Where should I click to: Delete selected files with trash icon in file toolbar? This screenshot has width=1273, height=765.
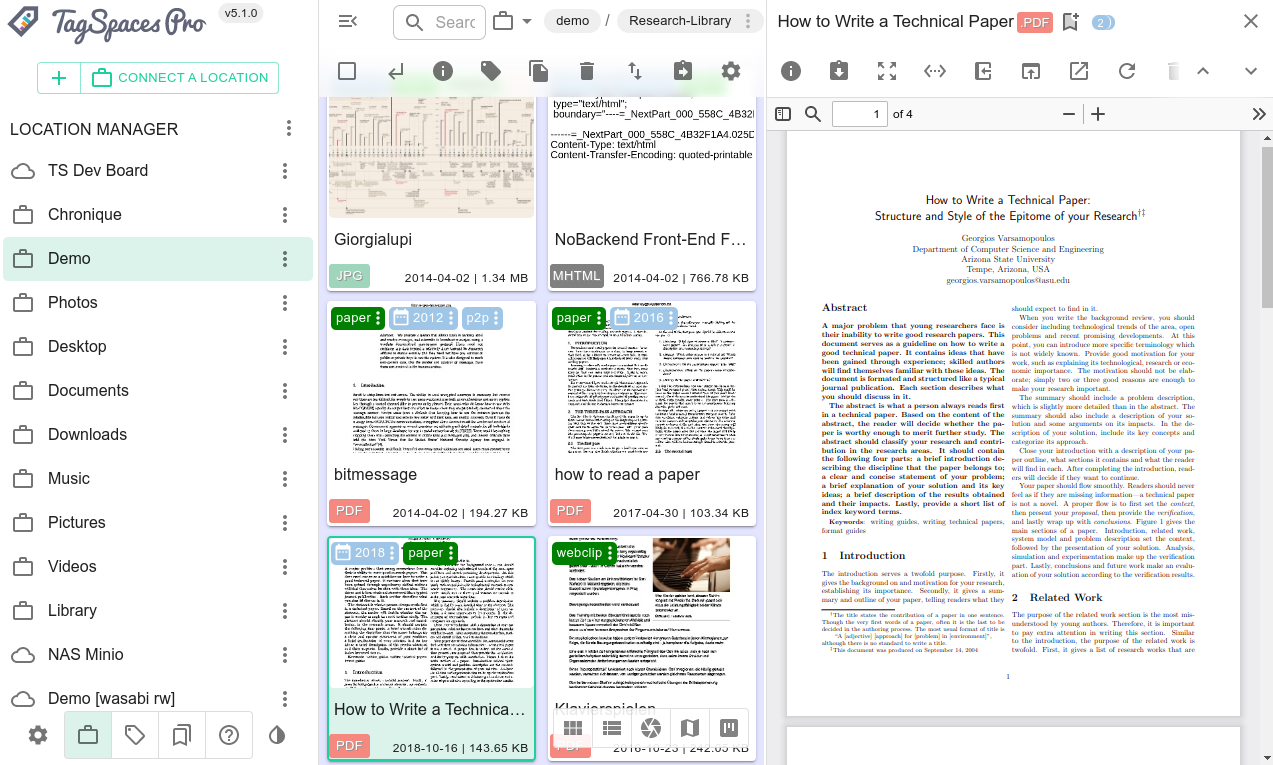pos(587,71)
